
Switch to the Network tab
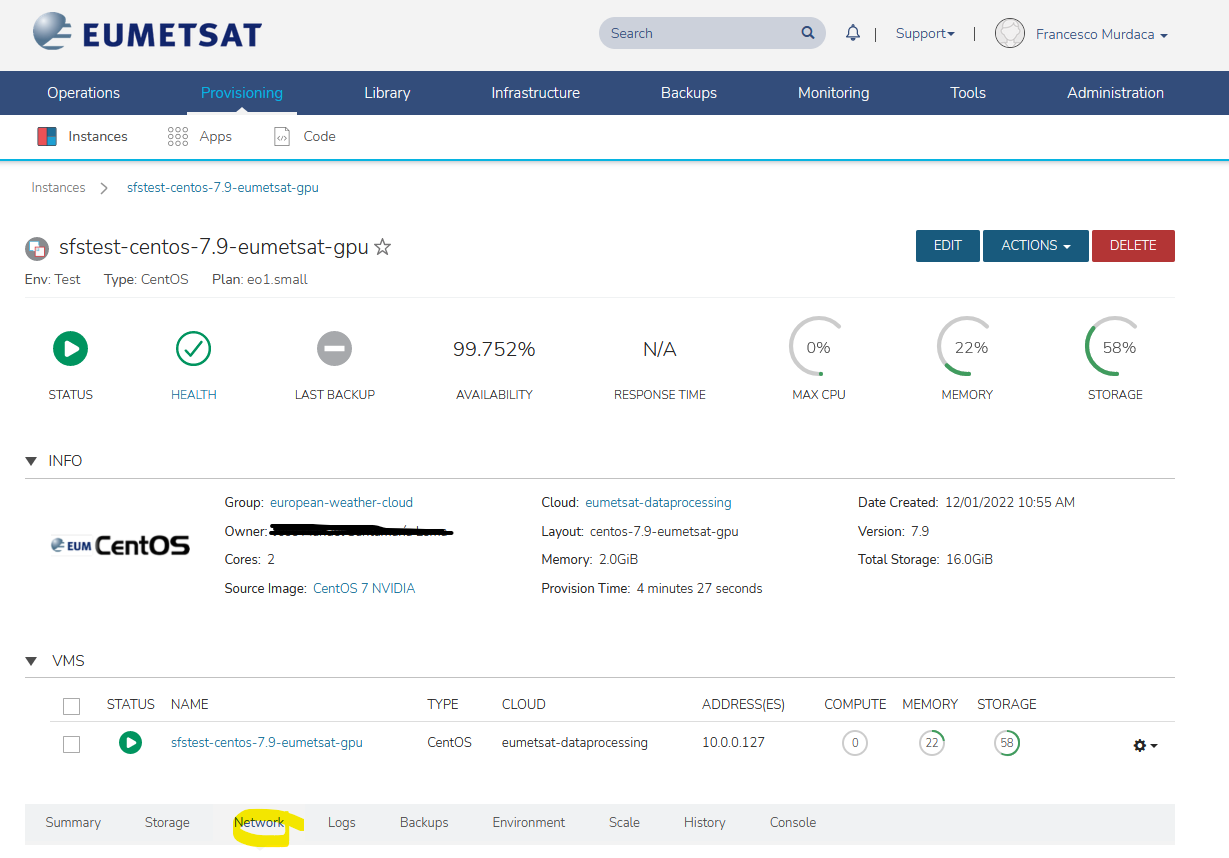259,823
